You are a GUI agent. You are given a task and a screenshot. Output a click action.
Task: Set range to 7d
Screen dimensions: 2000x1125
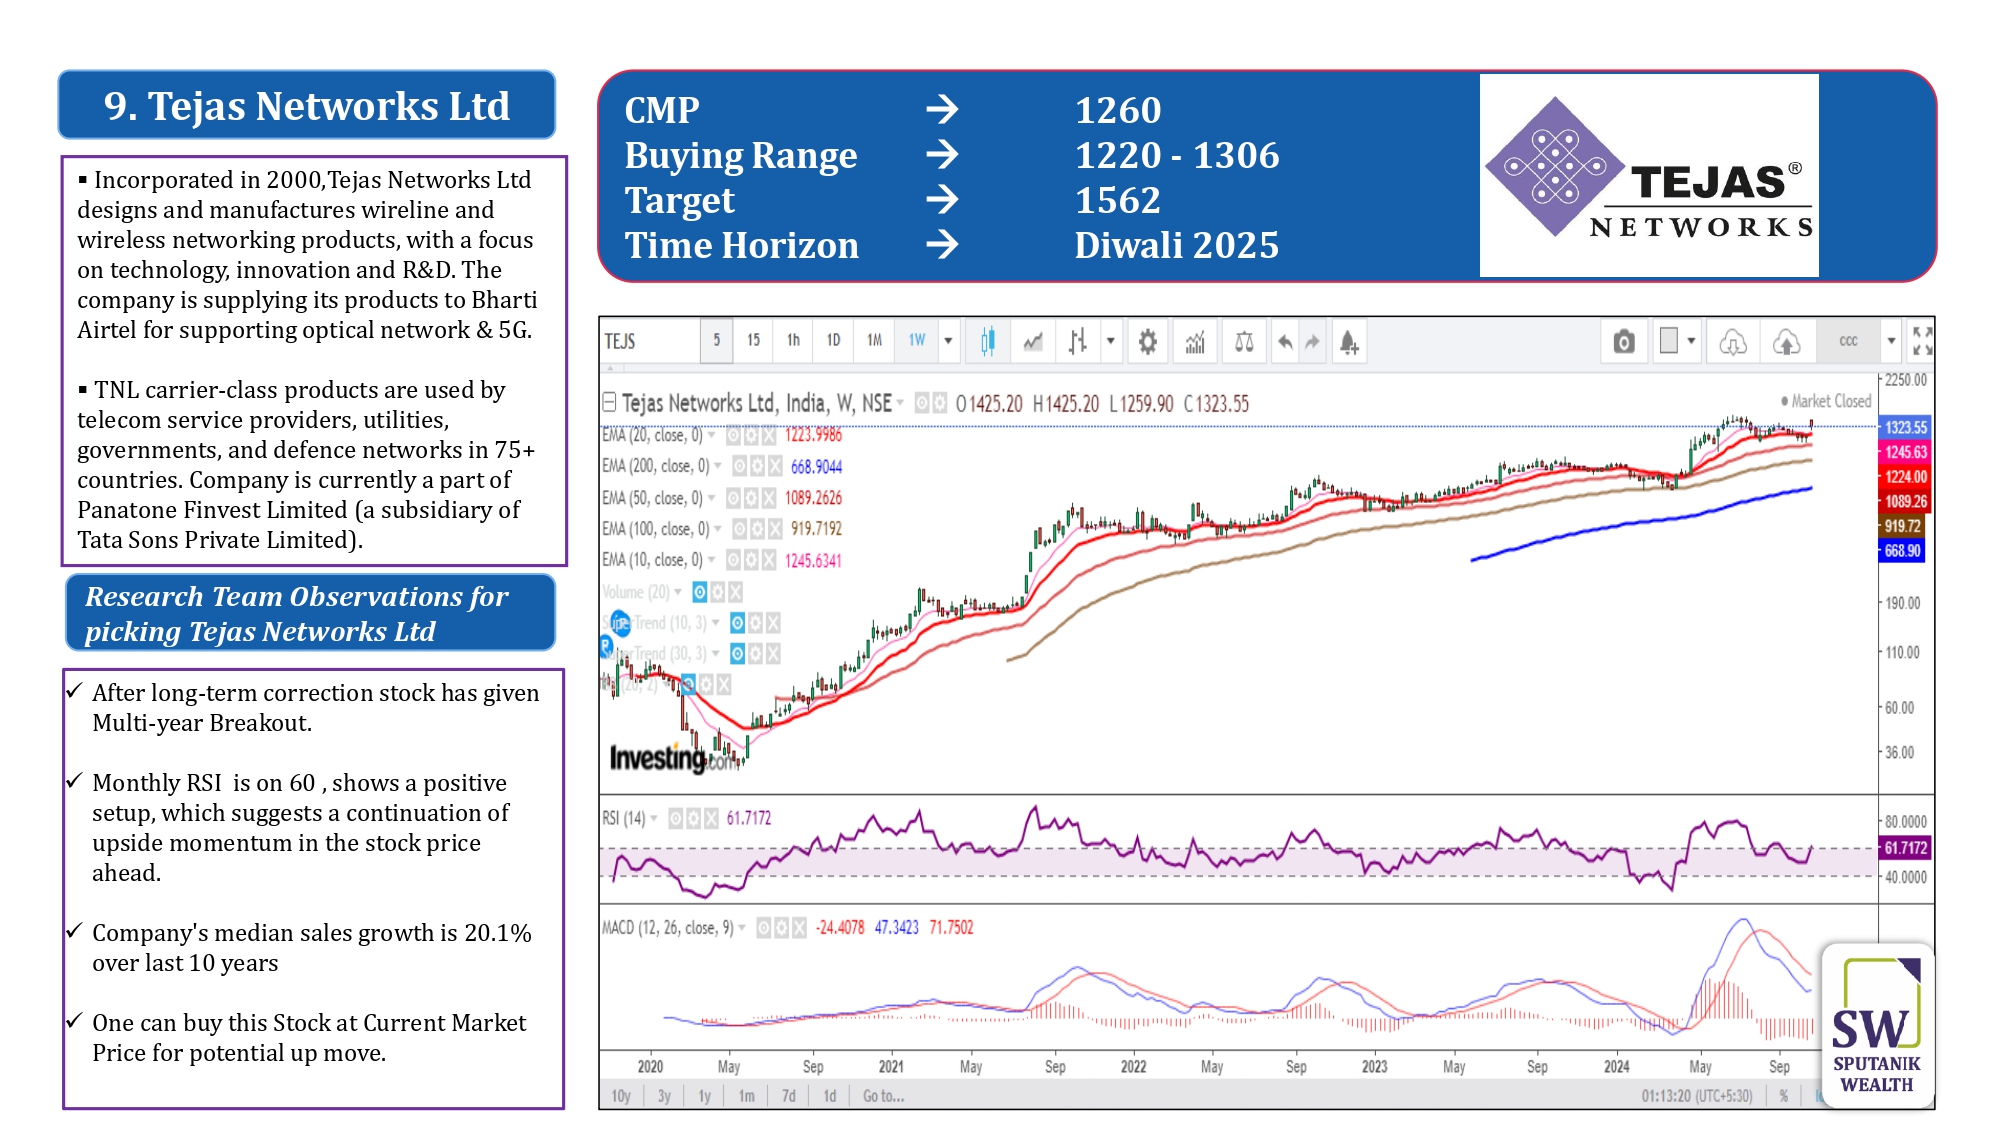pos(788,1097)
